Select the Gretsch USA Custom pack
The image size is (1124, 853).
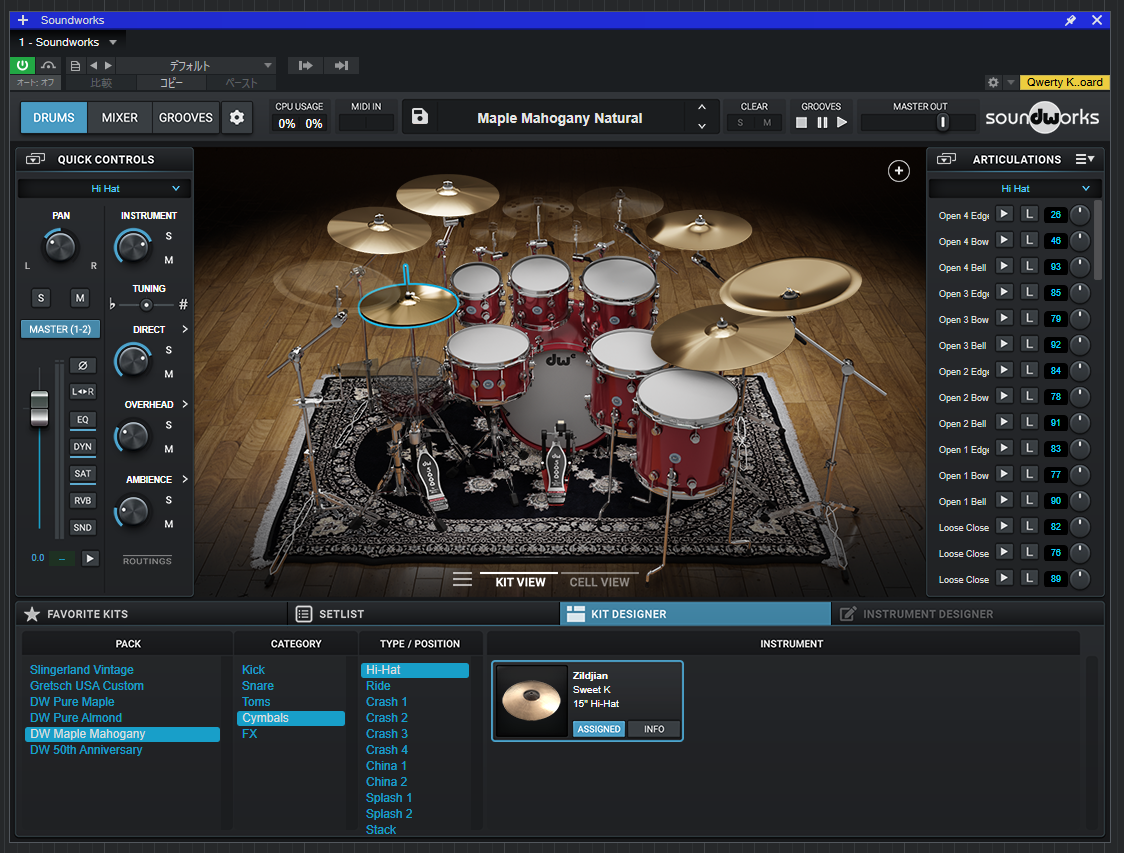[x=87, y=686]
